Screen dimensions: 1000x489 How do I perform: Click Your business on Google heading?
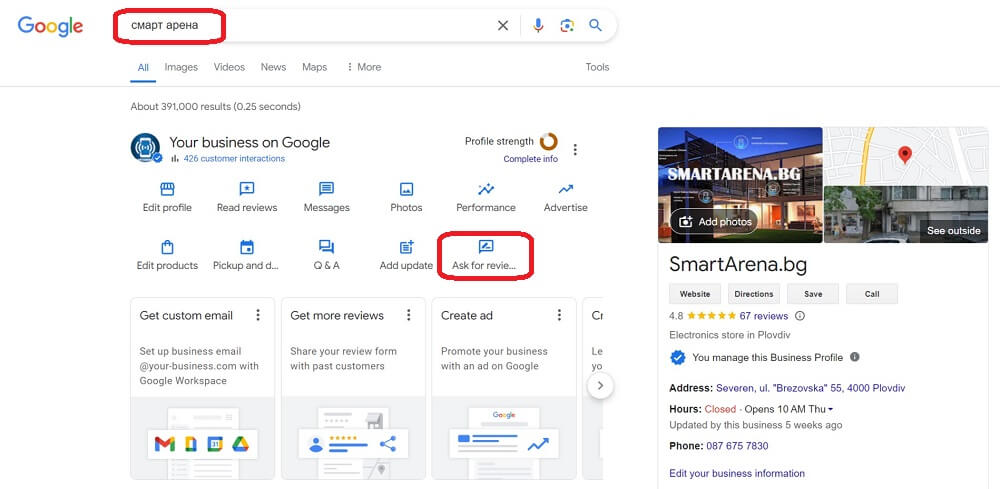[x=249, y=142]
